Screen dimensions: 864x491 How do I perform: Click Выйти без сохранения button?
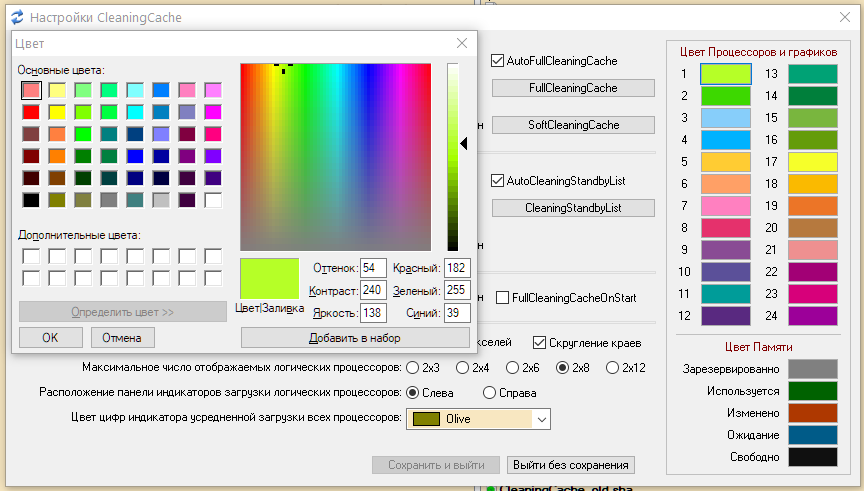571,465
